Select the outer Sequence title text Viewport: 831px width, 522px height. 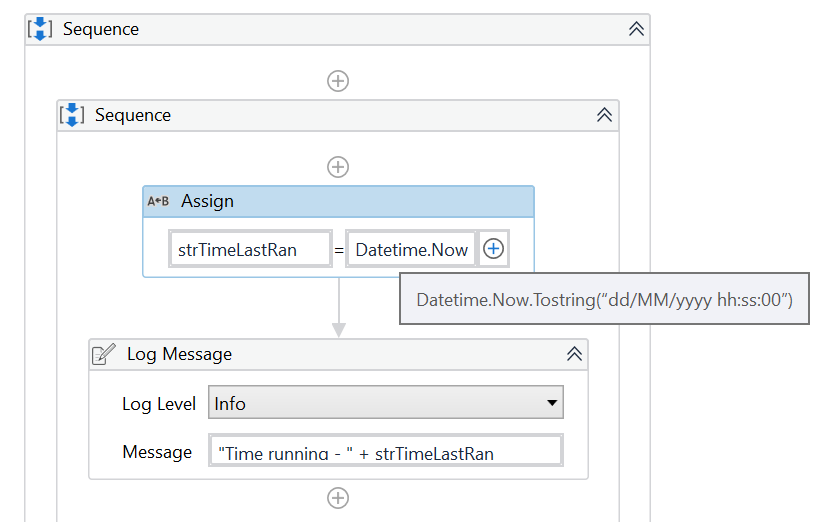tap(101, 29)
